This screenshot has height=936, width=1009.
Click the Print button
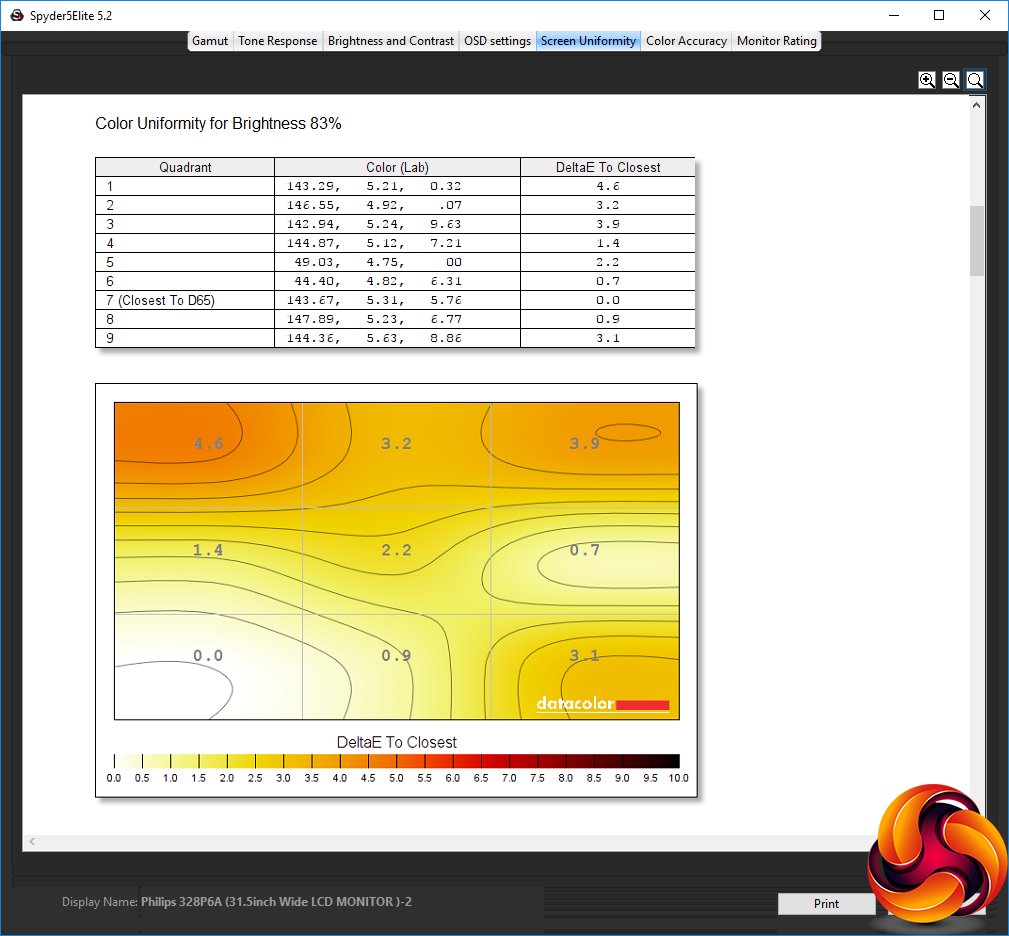tap(826, 904)
